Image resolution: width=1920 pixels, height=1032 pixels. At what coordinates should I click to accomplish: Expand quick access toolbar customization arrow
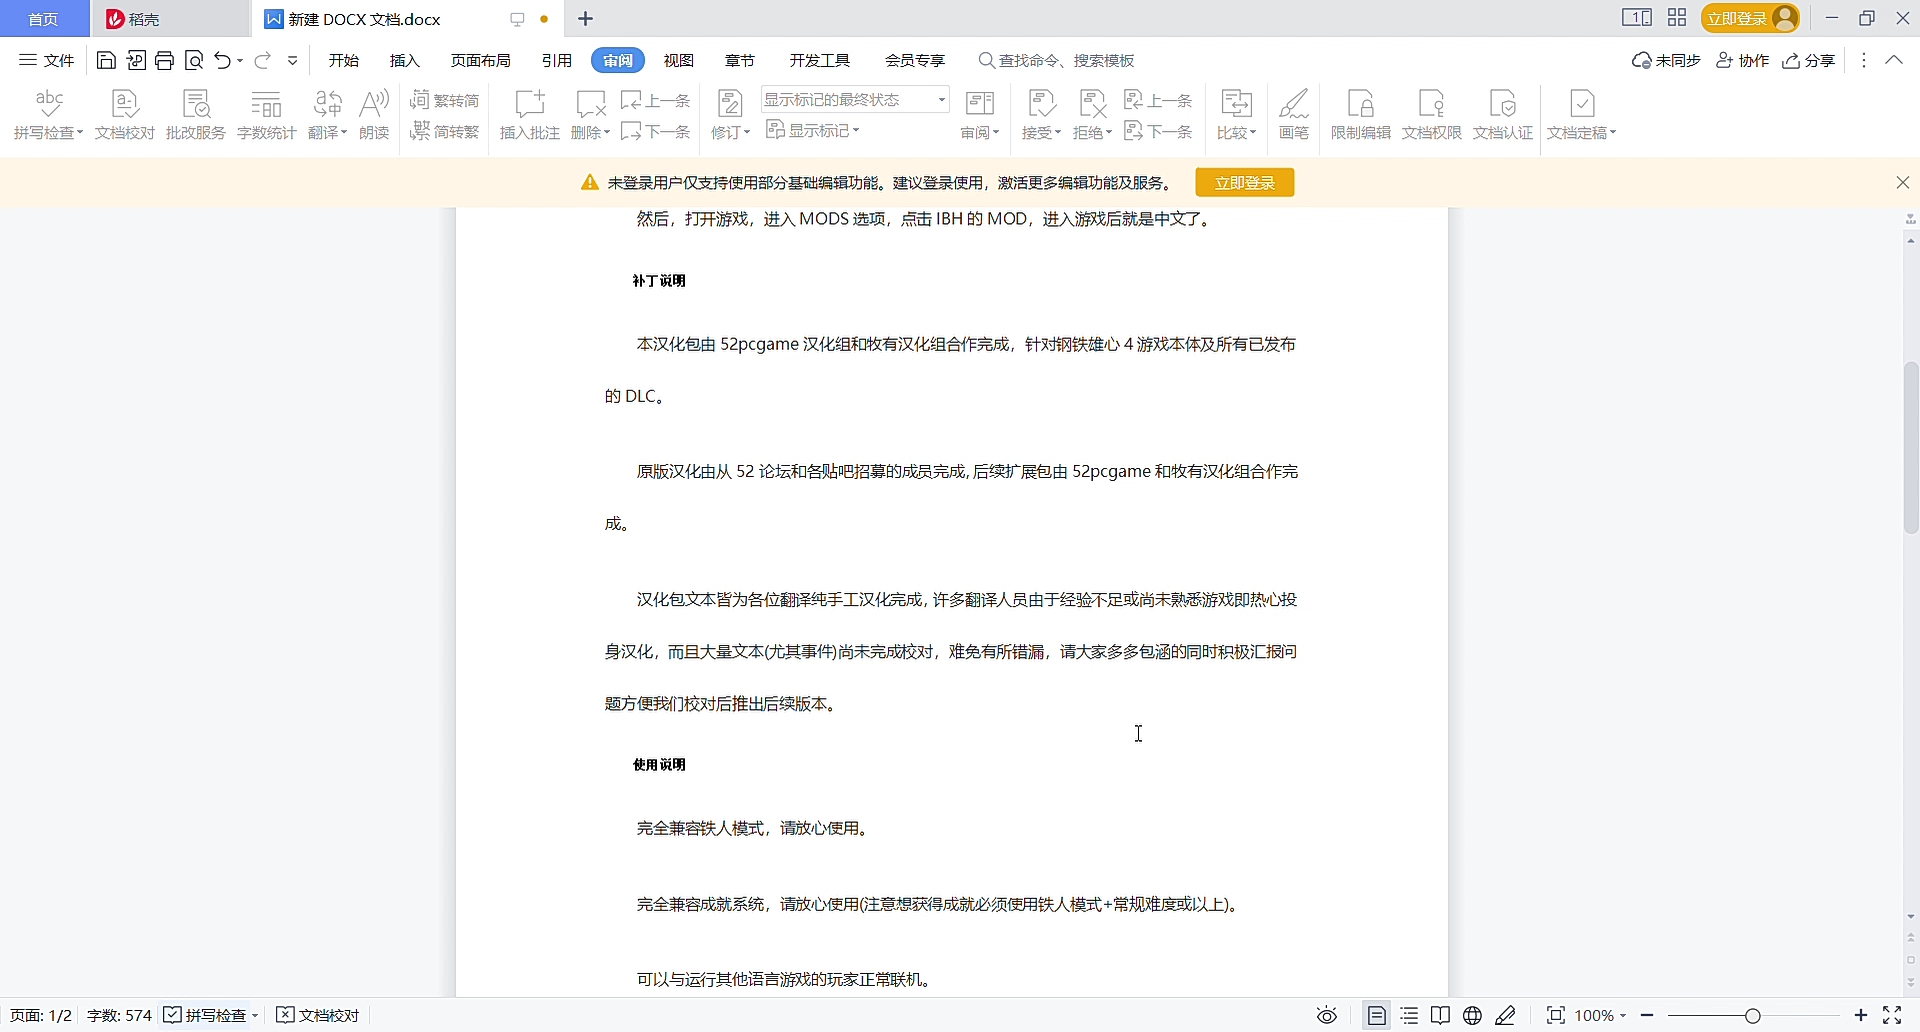[293, 61]
